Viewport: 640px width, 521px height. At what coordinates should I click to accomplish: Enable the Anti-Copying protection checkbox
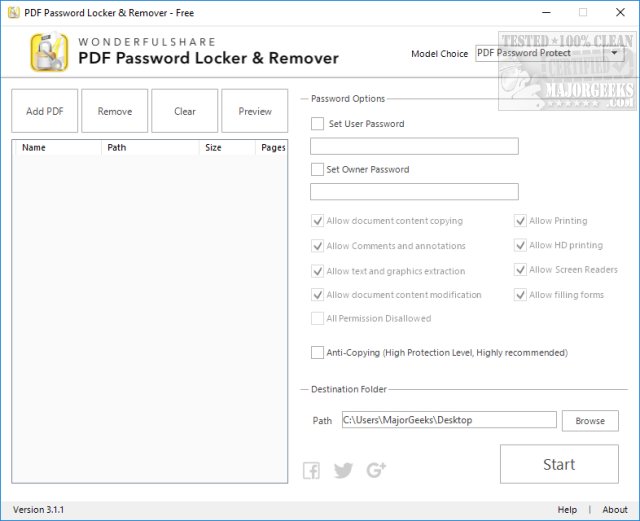point(317,352)
